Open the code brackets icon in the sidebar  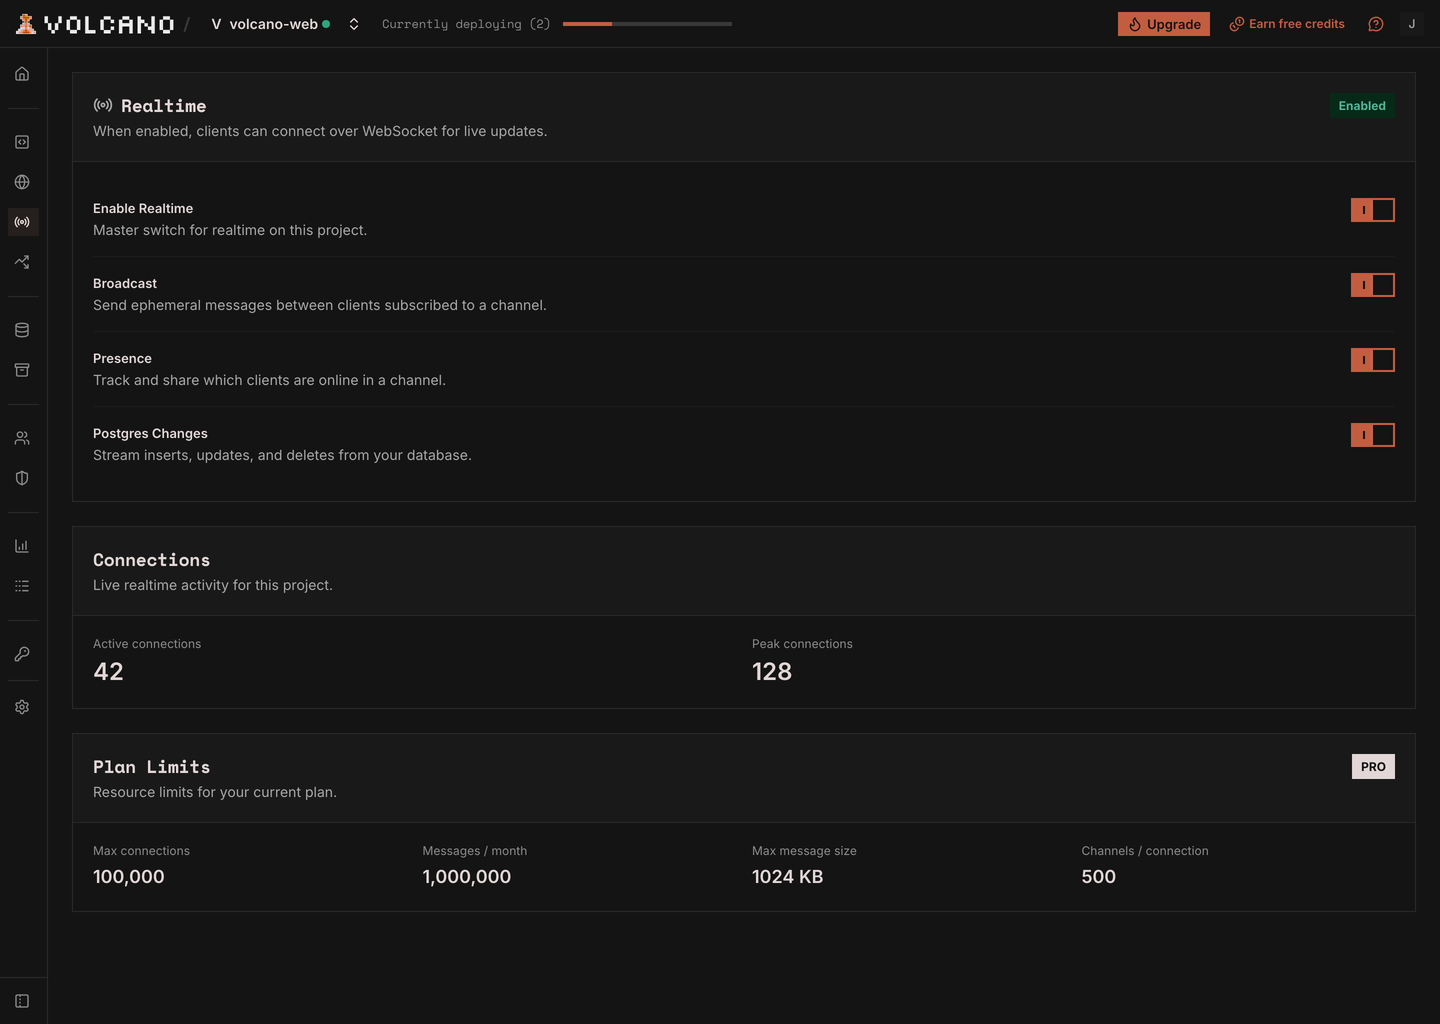pyautogui.click(x=22, y=142)
